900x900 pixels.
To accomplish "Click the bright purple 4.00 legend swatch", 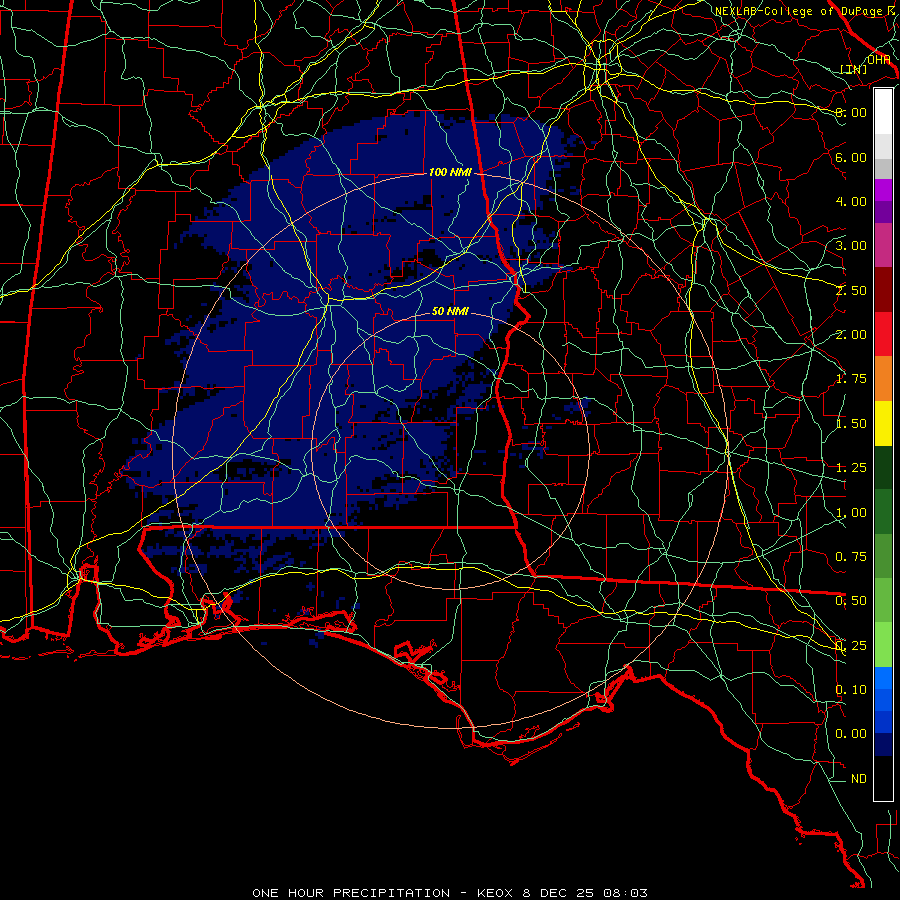I will point(883,190).
